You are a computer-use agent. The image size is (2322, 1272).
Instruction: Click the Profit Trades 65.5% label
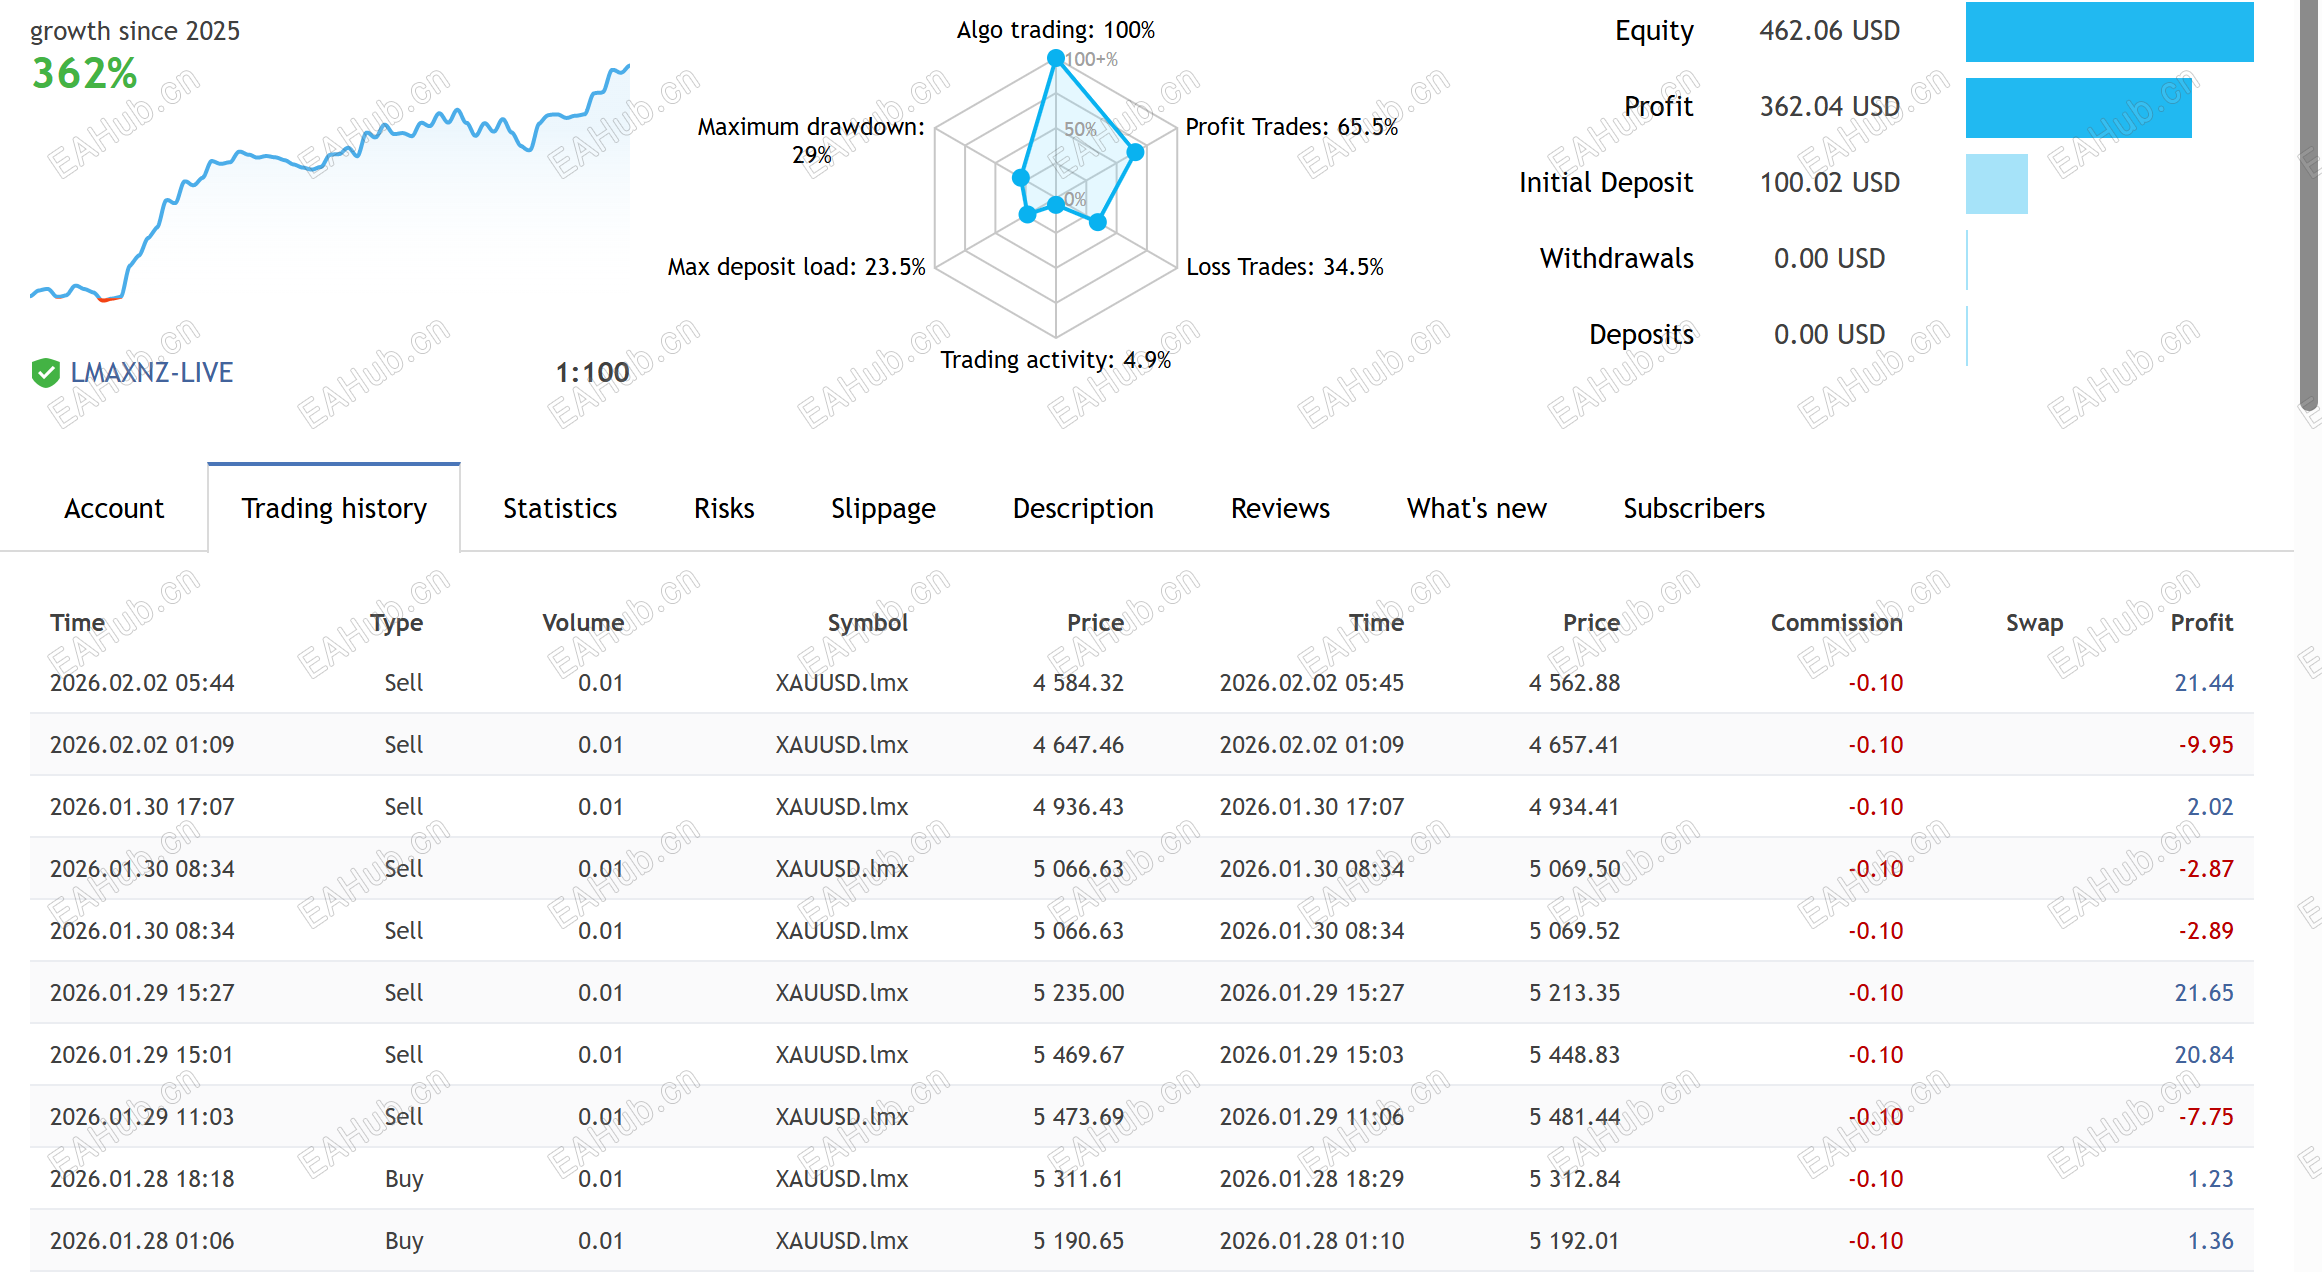pos(1291,127)
